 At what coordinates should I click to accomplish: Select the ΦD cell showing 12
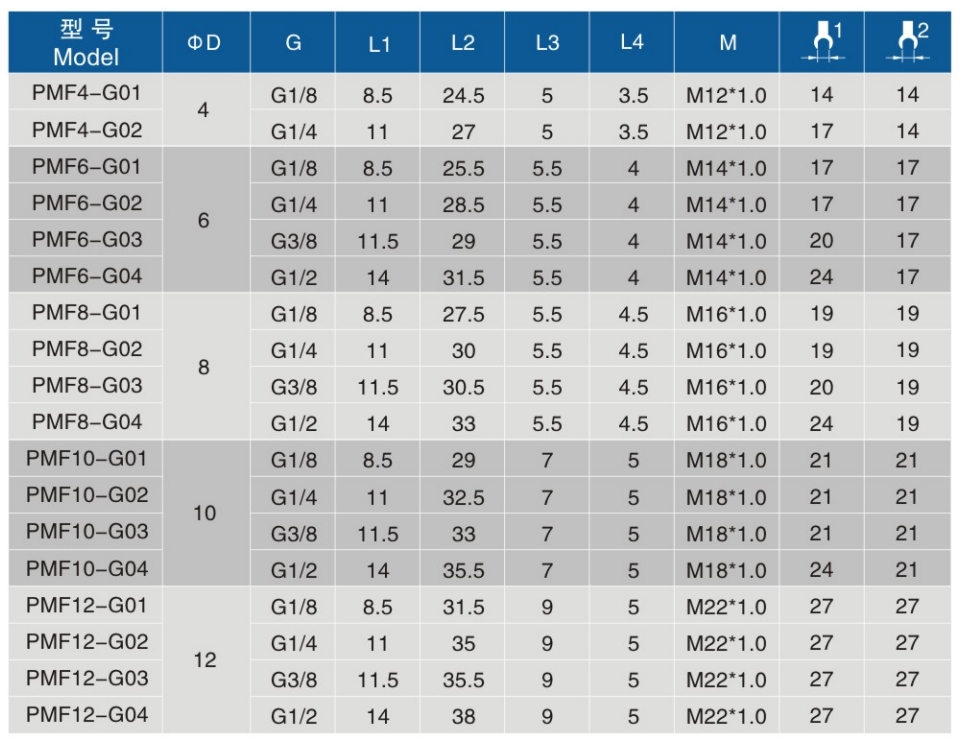[204, 661]
